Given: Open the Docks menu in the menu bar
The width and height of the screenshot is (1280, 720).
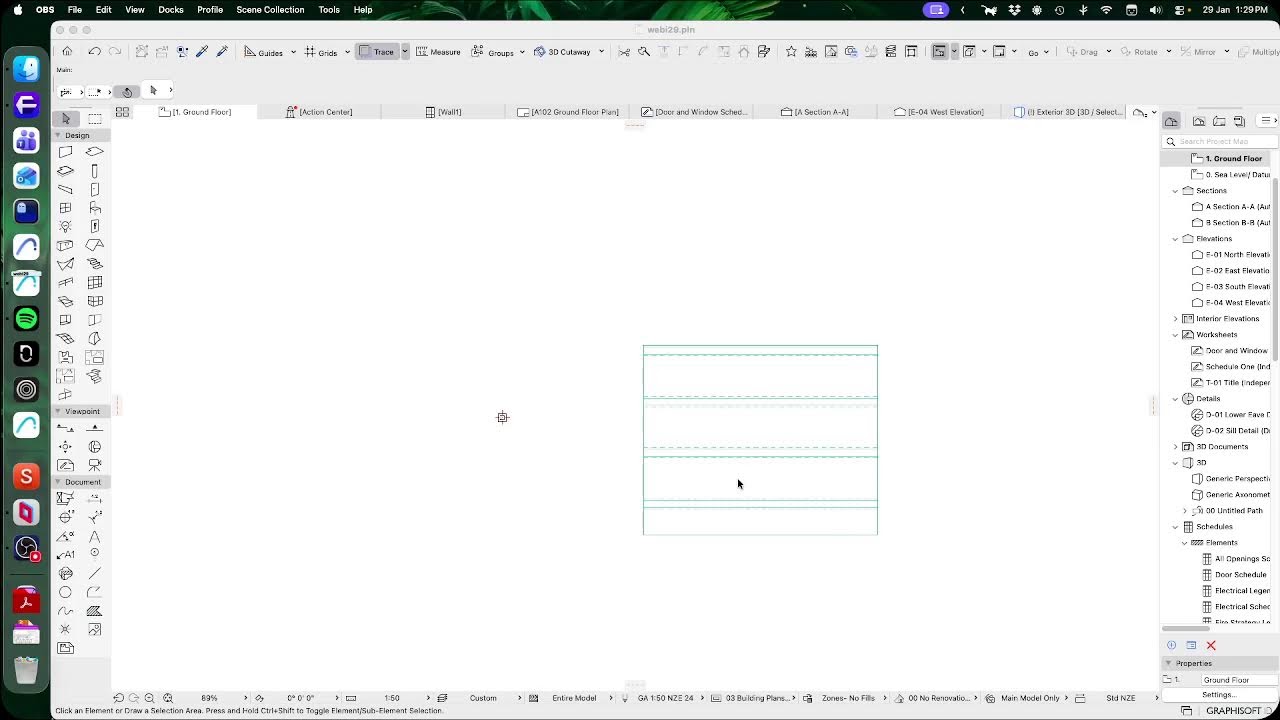Looking at the screenshot, I should (171, 10).
